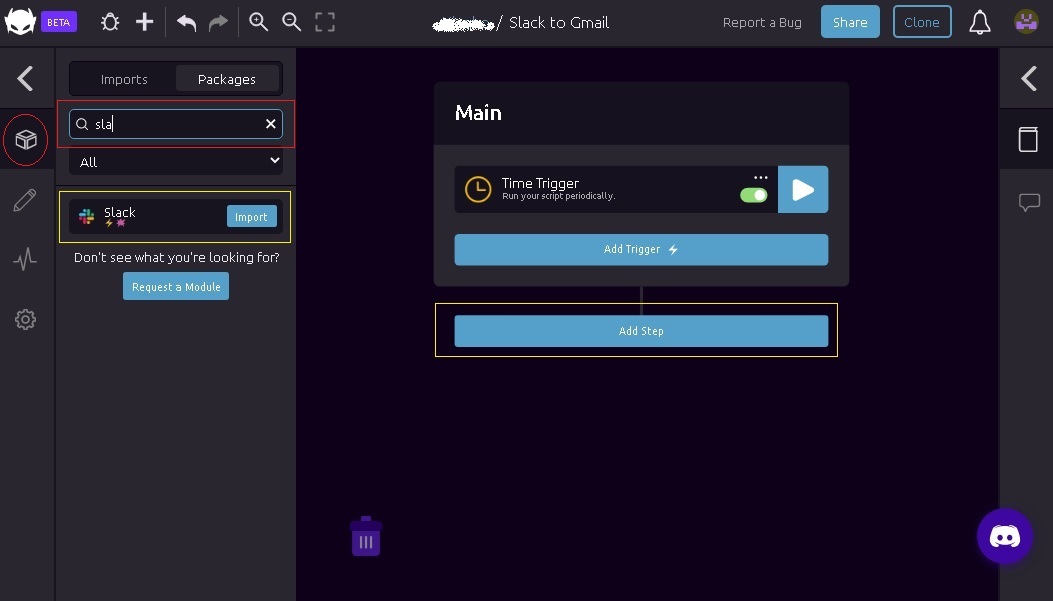Click the Share button
Image resolution: width=1053 pixels, height=601 pixels.
click(850, 22)
